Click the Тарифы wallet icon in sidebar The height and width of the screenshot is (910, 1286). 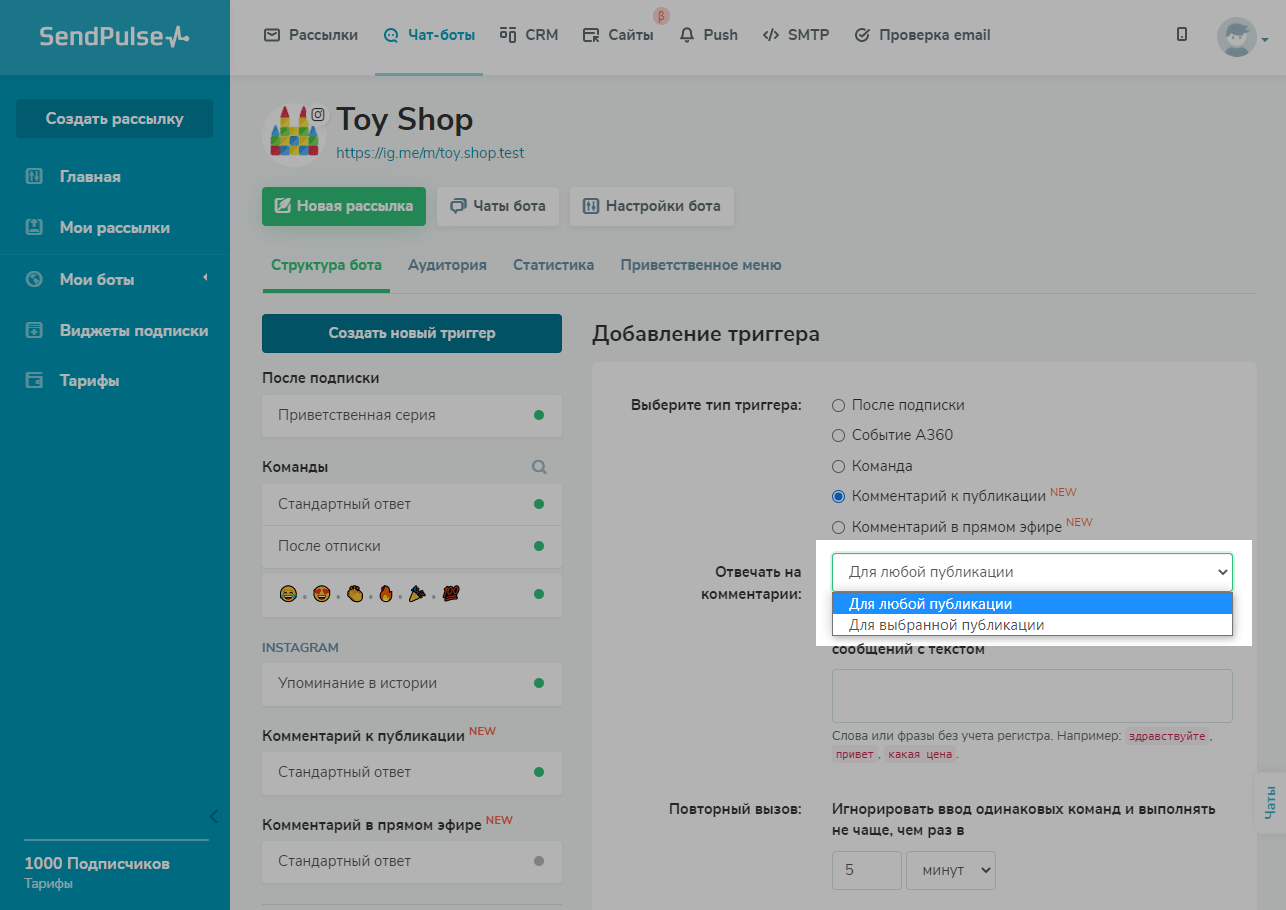pos(34,381)
